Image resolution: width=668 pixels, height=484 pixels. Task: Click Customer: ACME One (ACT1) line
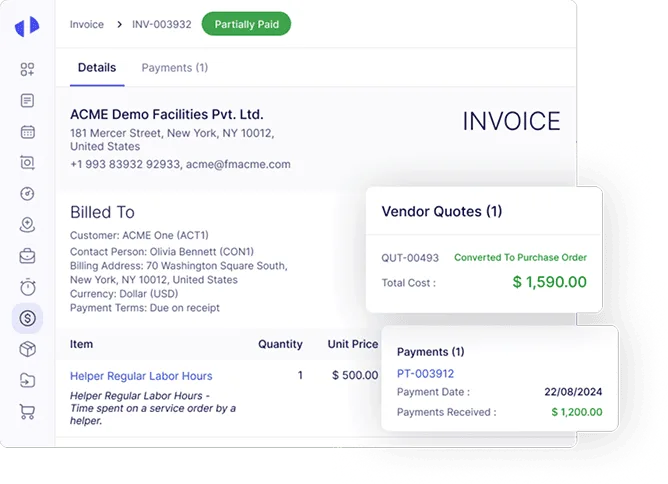click(x=139, y=235)
